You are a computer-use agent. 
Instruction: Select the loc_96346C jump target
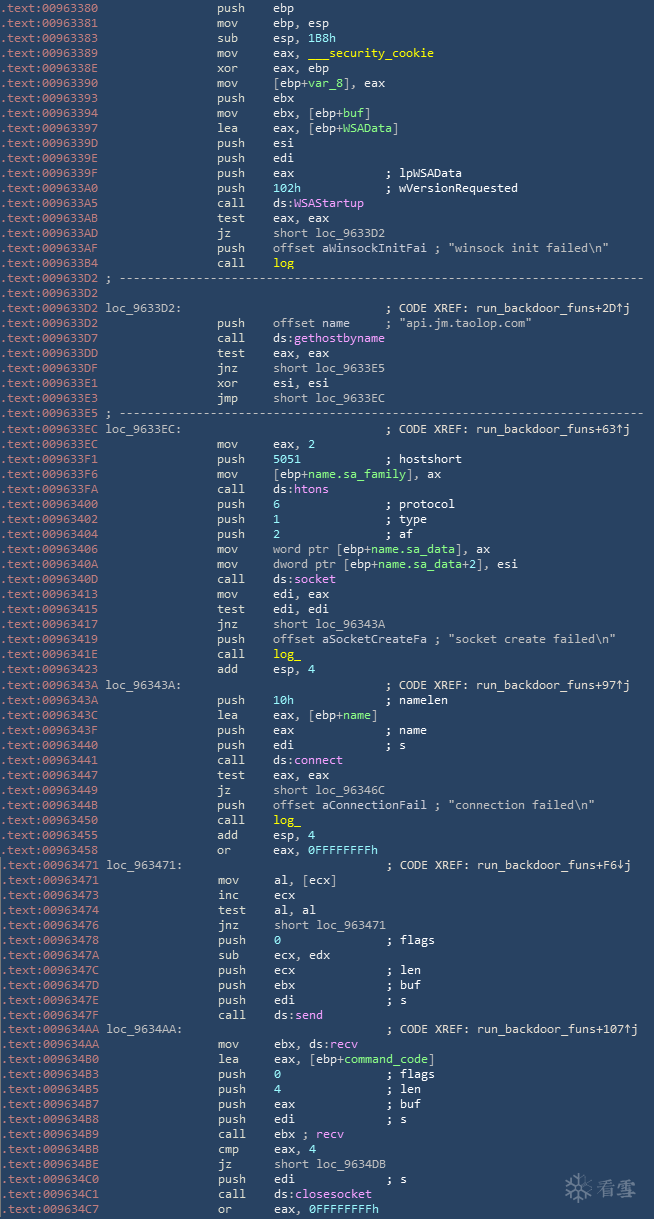click(349, 790)
